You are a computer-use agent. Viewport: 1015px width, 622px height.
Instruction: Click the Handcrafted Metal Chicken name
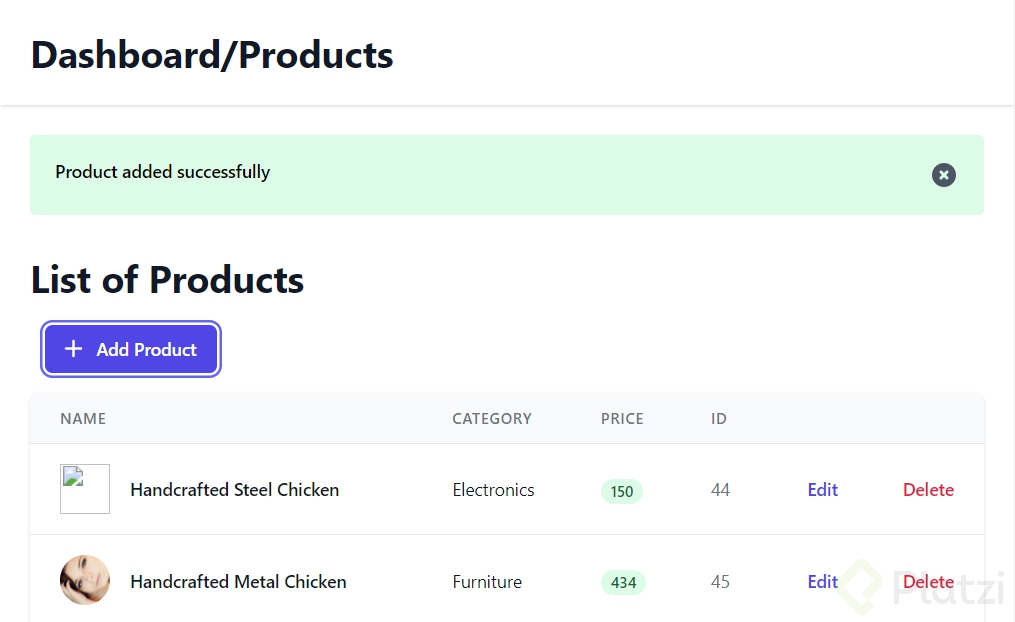tap(238, 581)
